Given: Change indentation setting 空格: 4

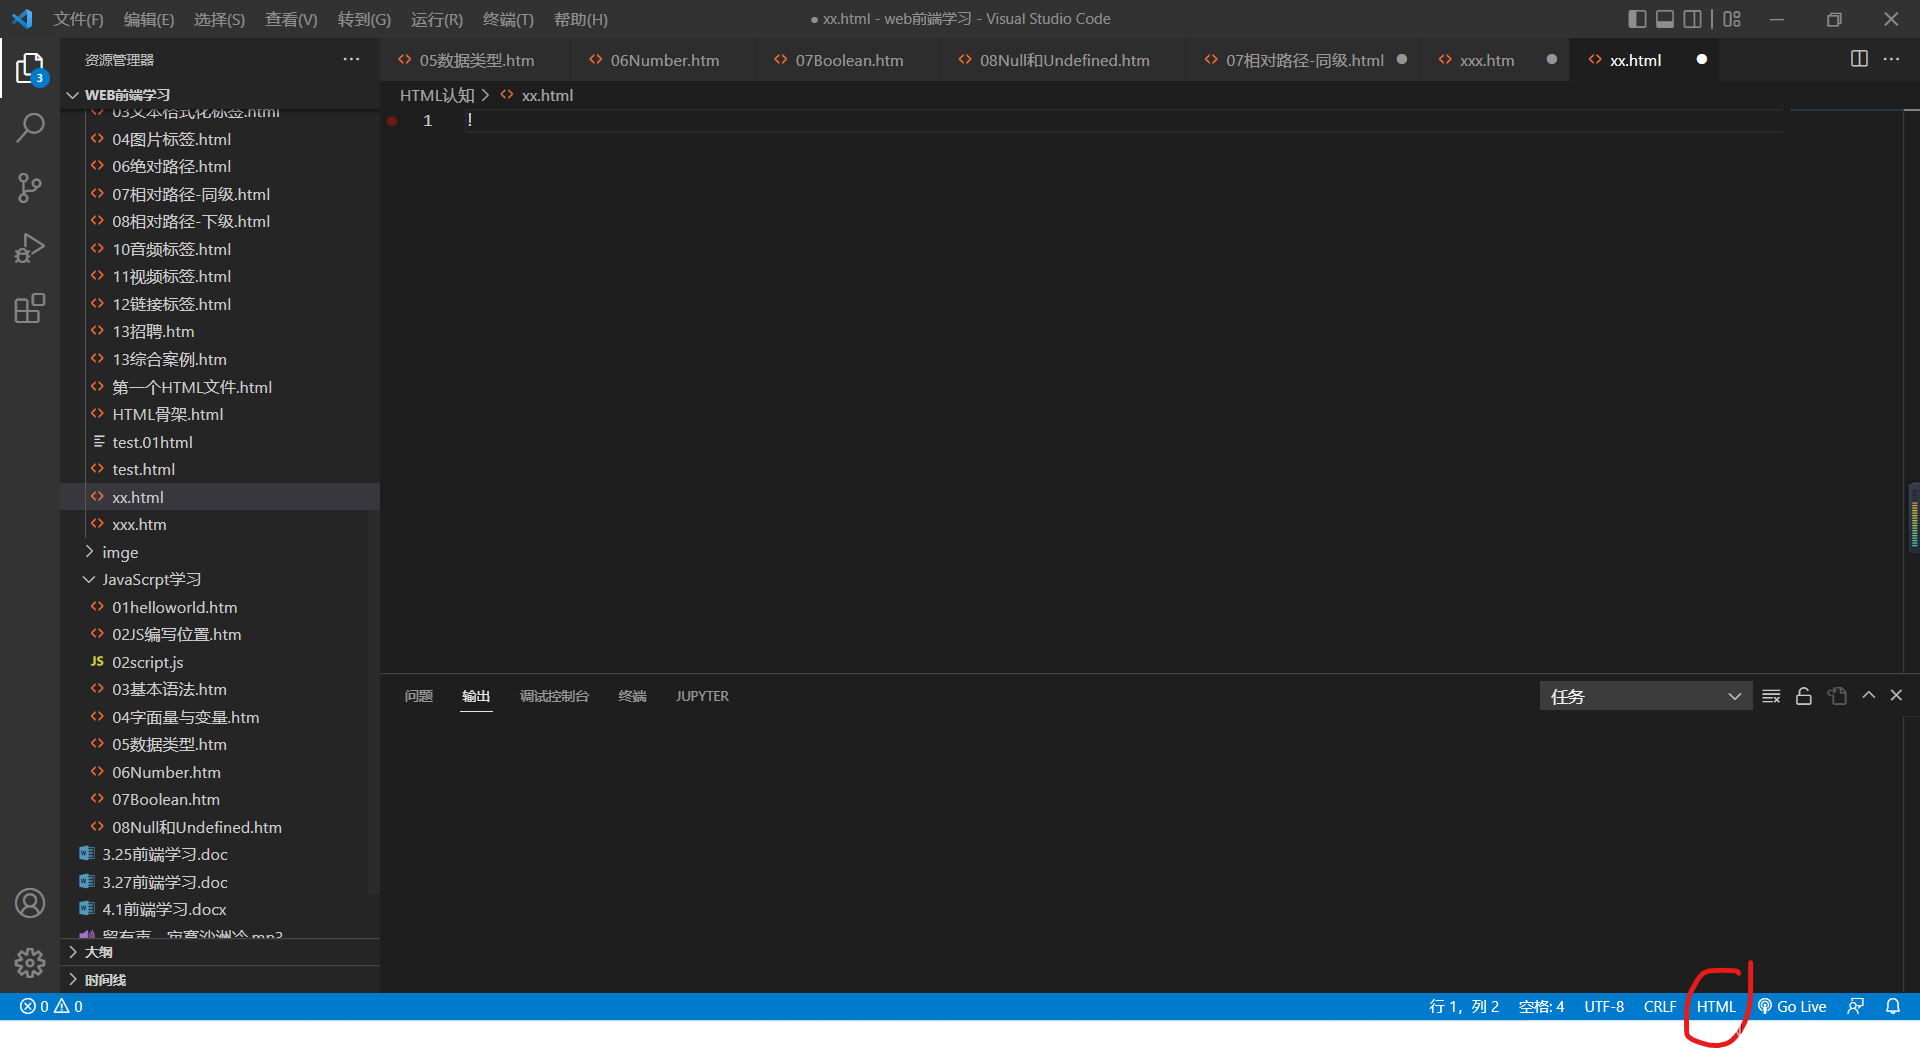Looking at the screenshot, I should pos(1541,1006).
